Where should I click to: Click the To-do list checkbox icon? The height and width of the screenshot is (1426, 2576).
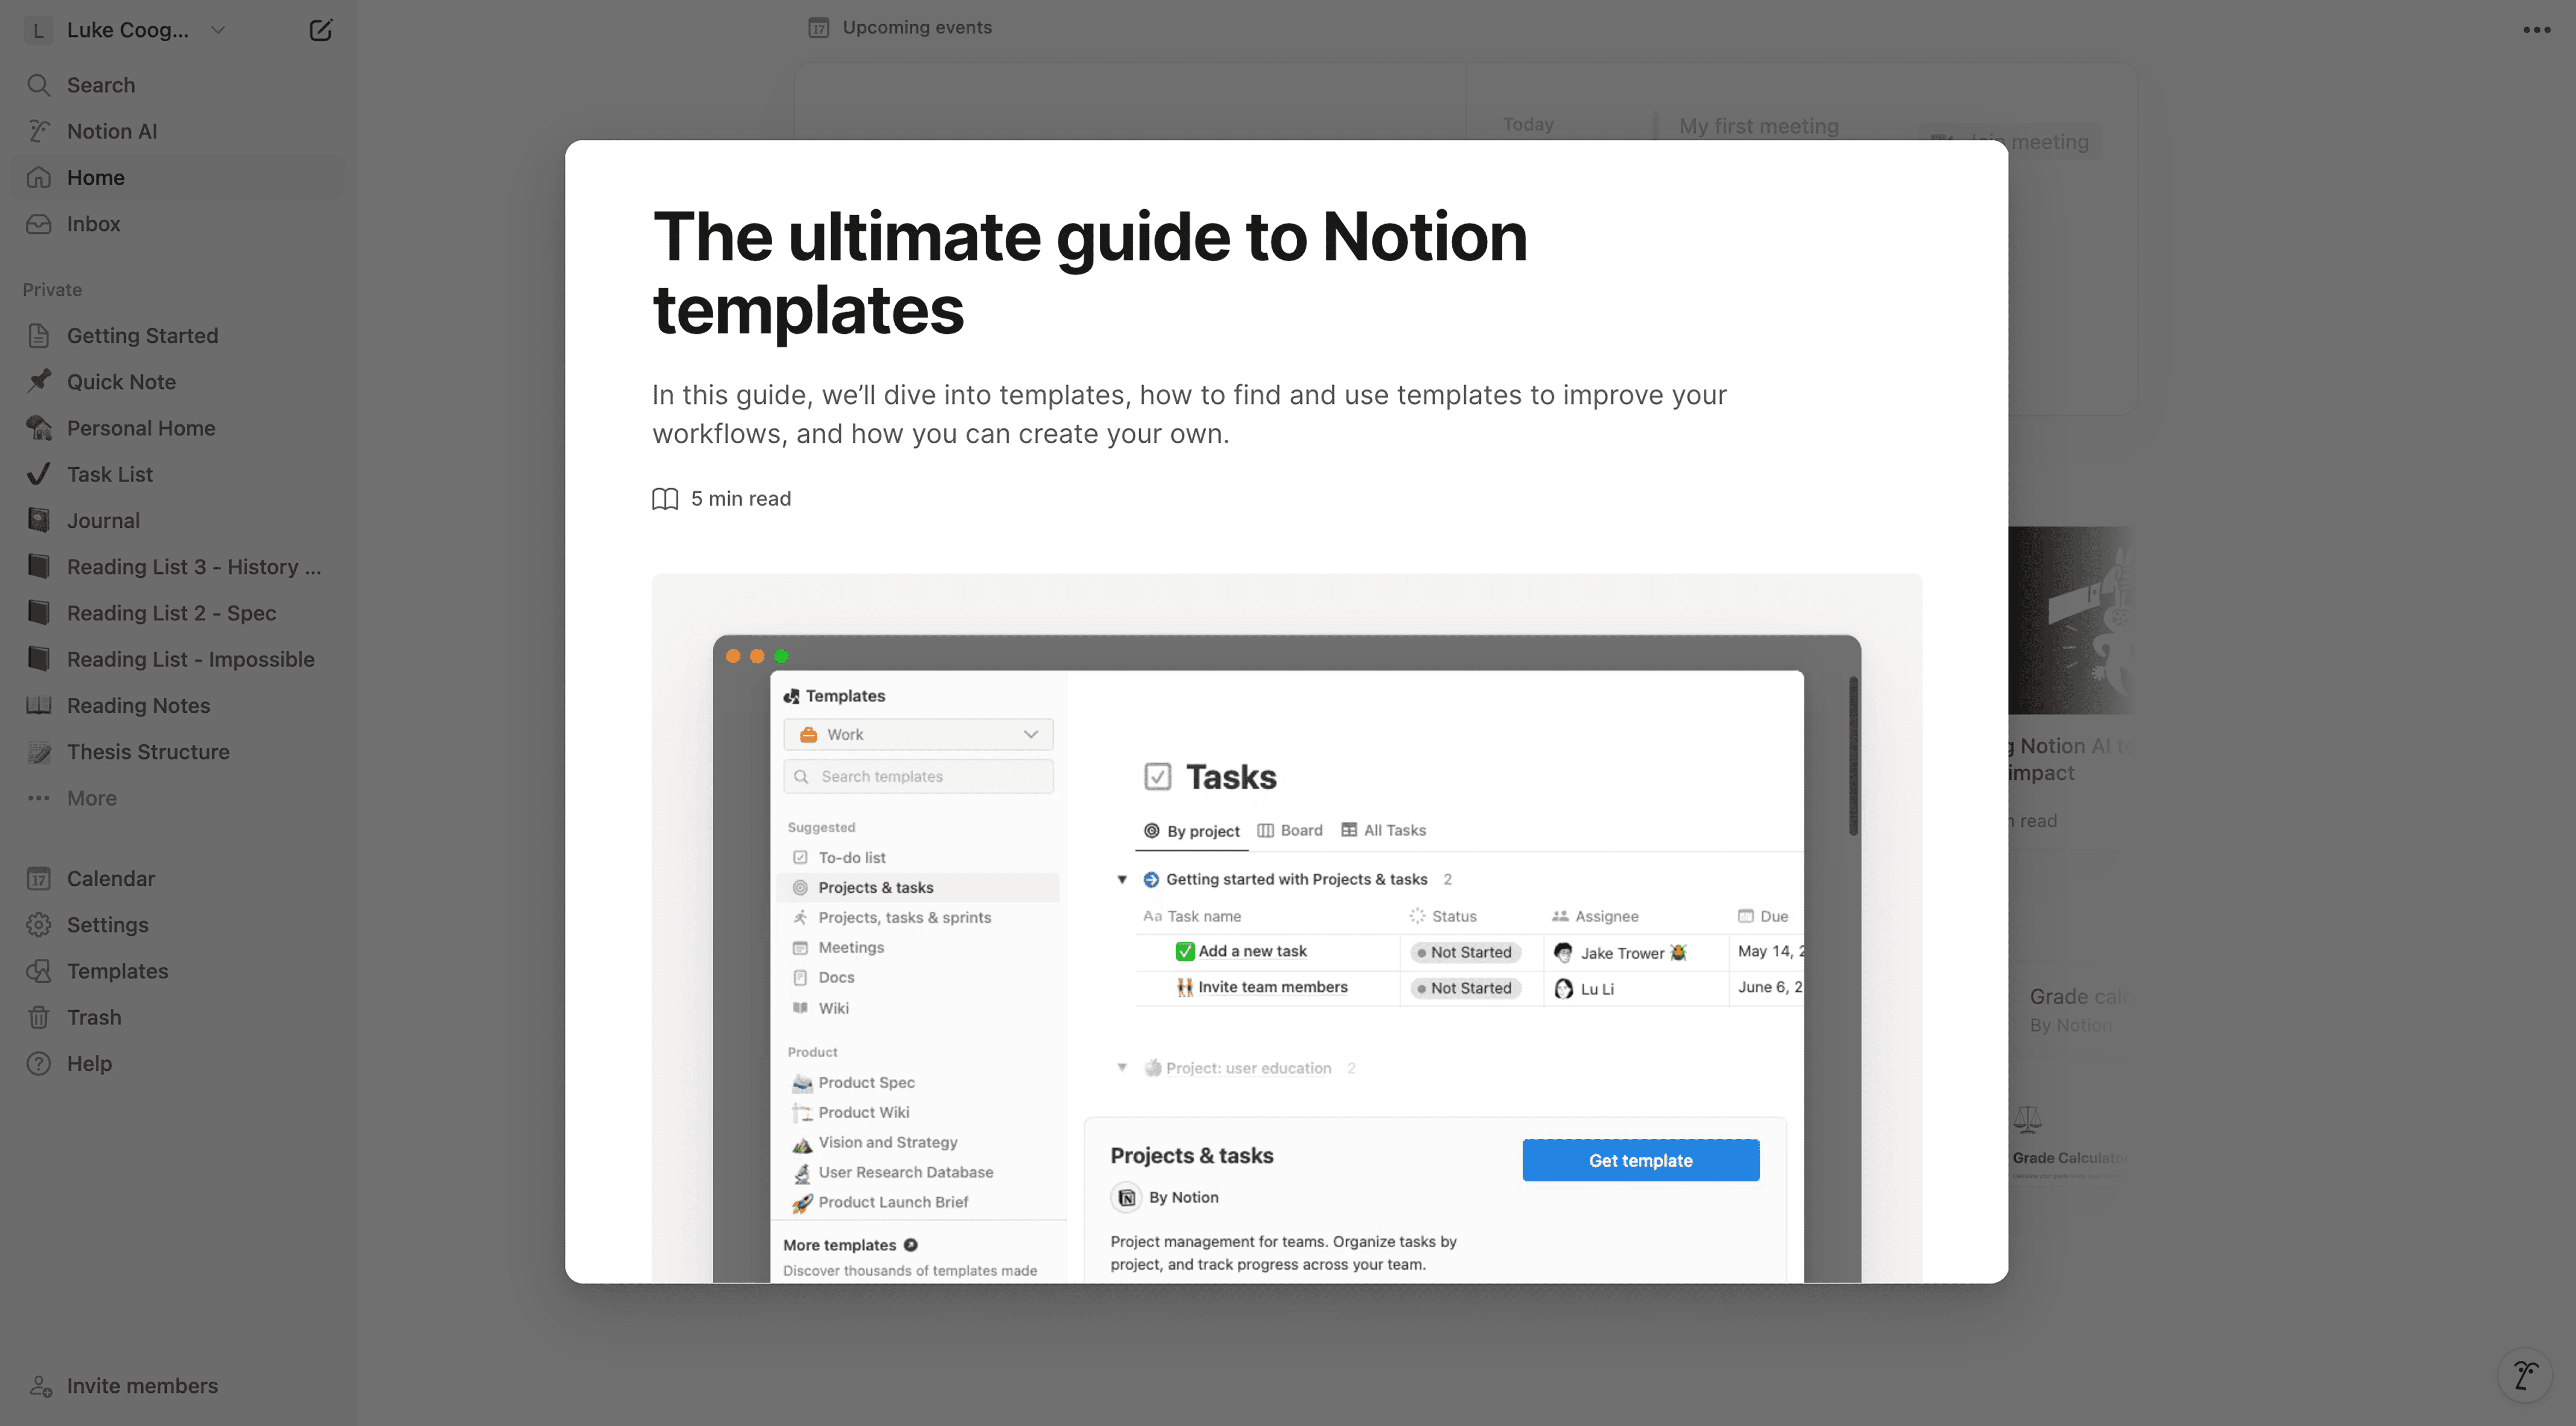pyautogui.click(x=800, y=857)
